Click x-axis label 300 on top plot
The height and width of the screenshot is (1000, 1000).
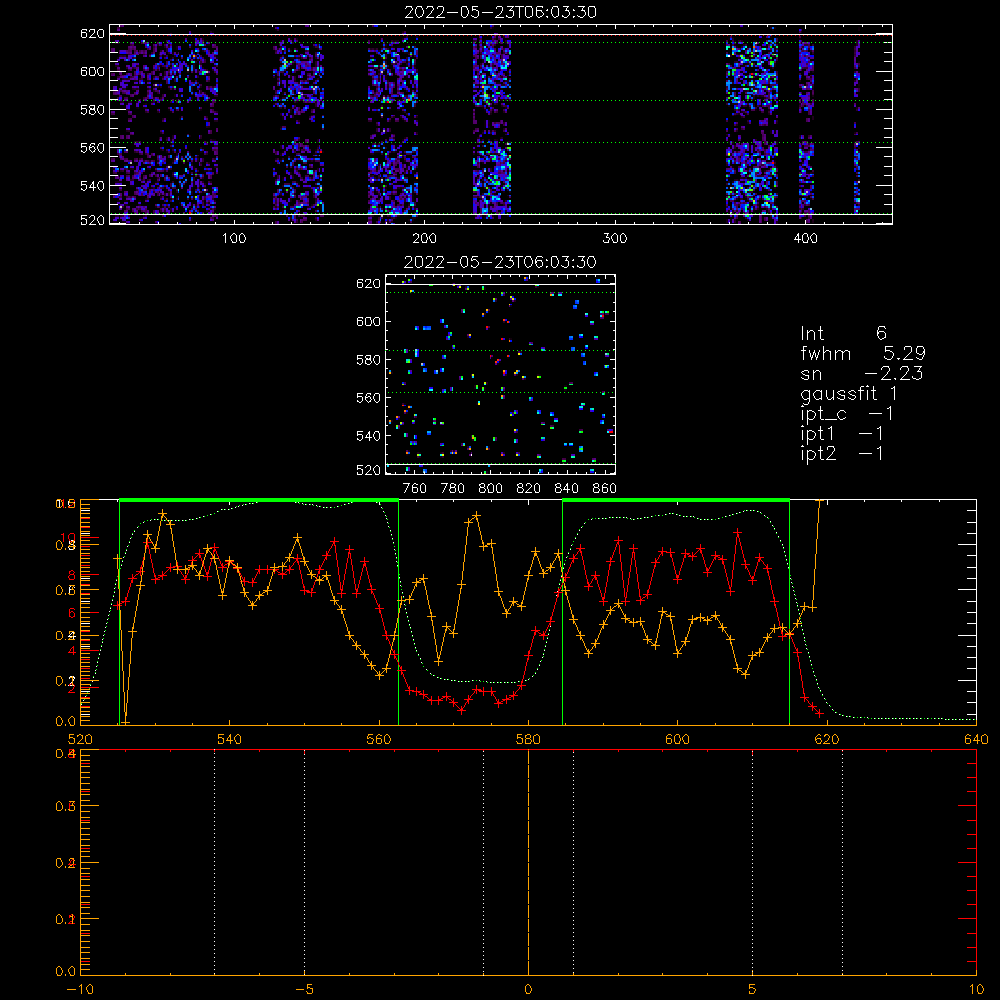[615, 239]
